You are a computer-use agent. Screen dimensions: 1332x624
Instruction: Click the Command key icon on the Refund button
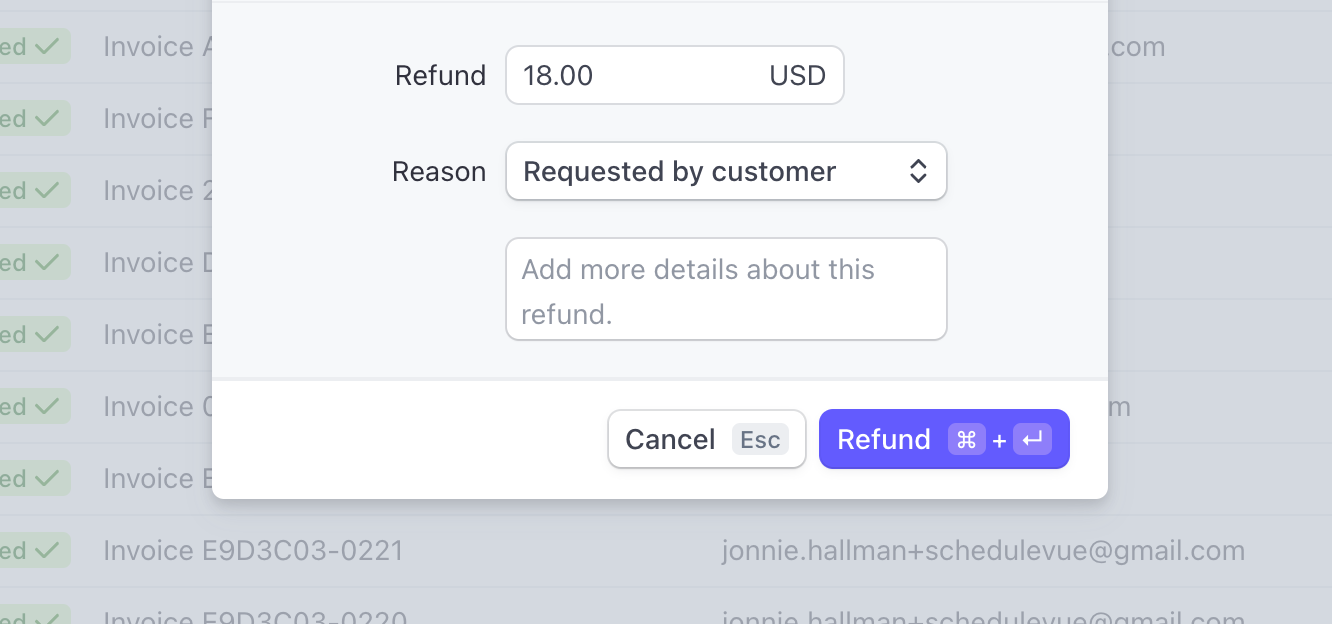tap(966, 440)
